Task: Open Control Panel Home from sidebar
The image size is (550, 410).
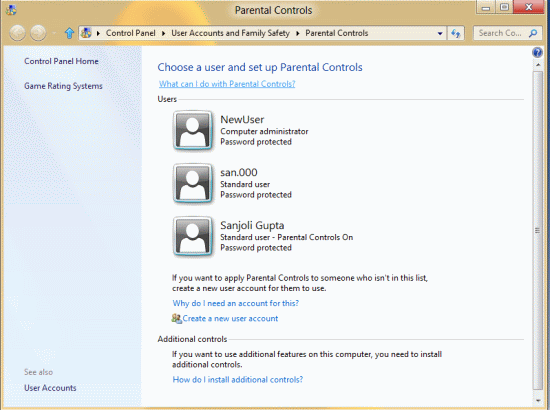Action: click(61, 61)
